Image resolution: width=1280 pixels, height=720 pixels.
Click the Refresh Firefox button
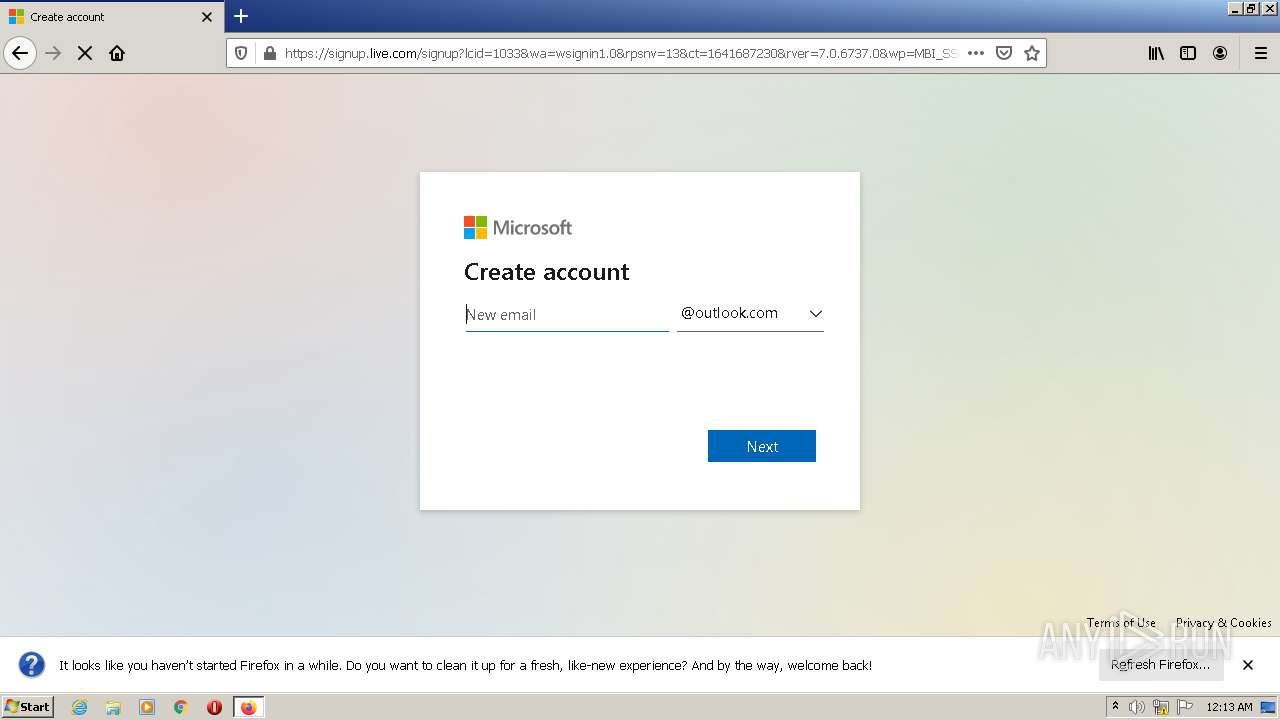pos(1161,665)
